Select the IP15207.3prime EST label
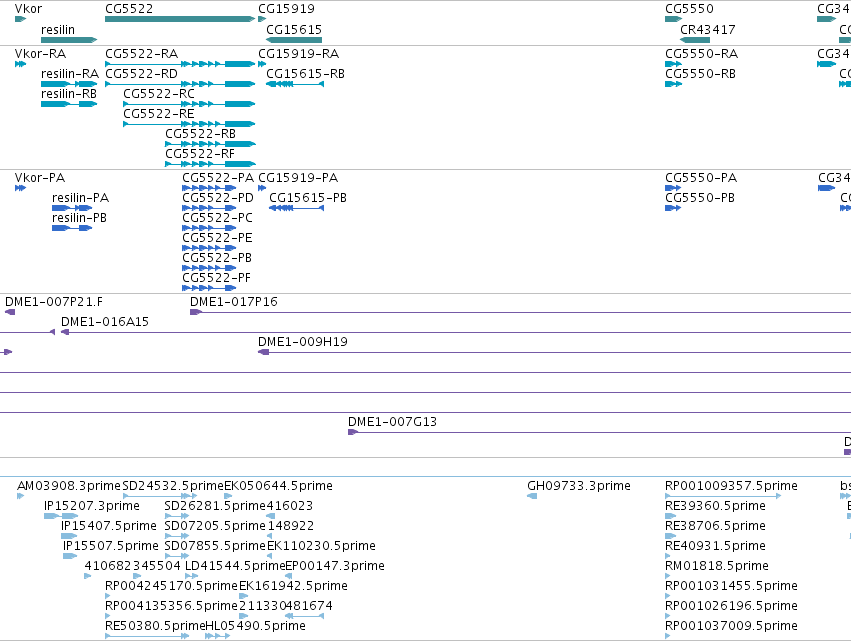 (x=92, y=506)
